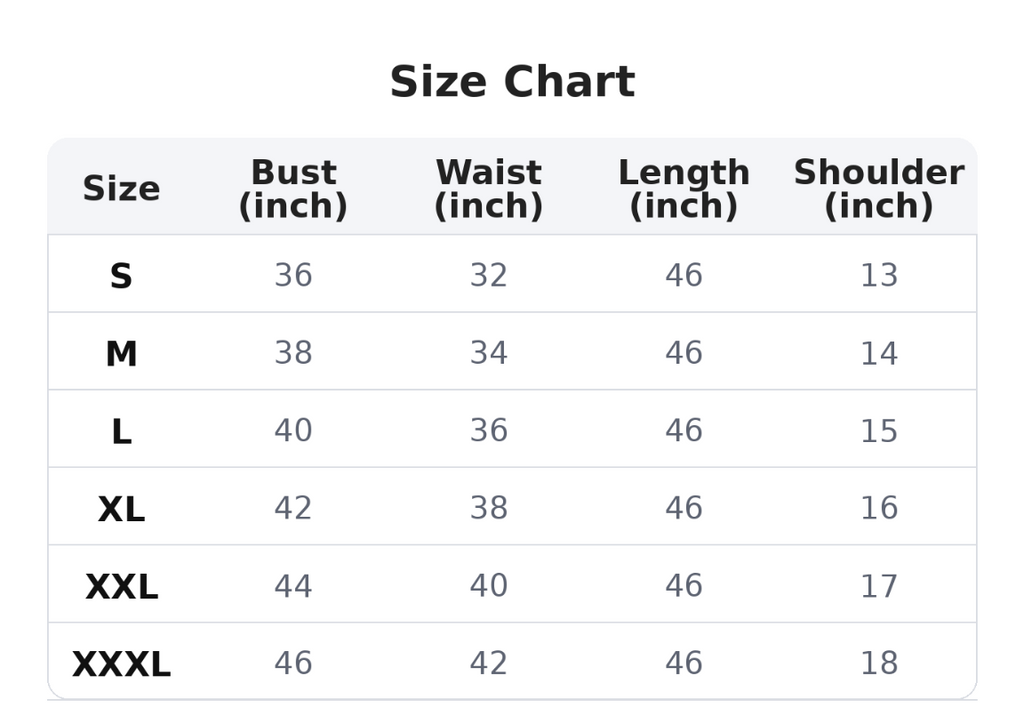Click bust value 44 for size XXL
The width and height of the screenshot is (1024, 716).
coord(293,586)
